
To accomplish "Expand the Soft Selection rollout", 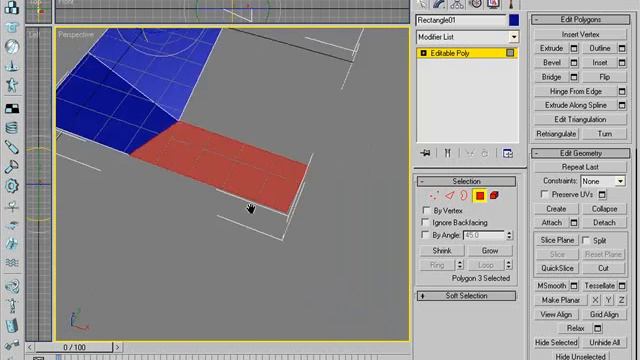I will pyautogui.click(x=466, y=296).
